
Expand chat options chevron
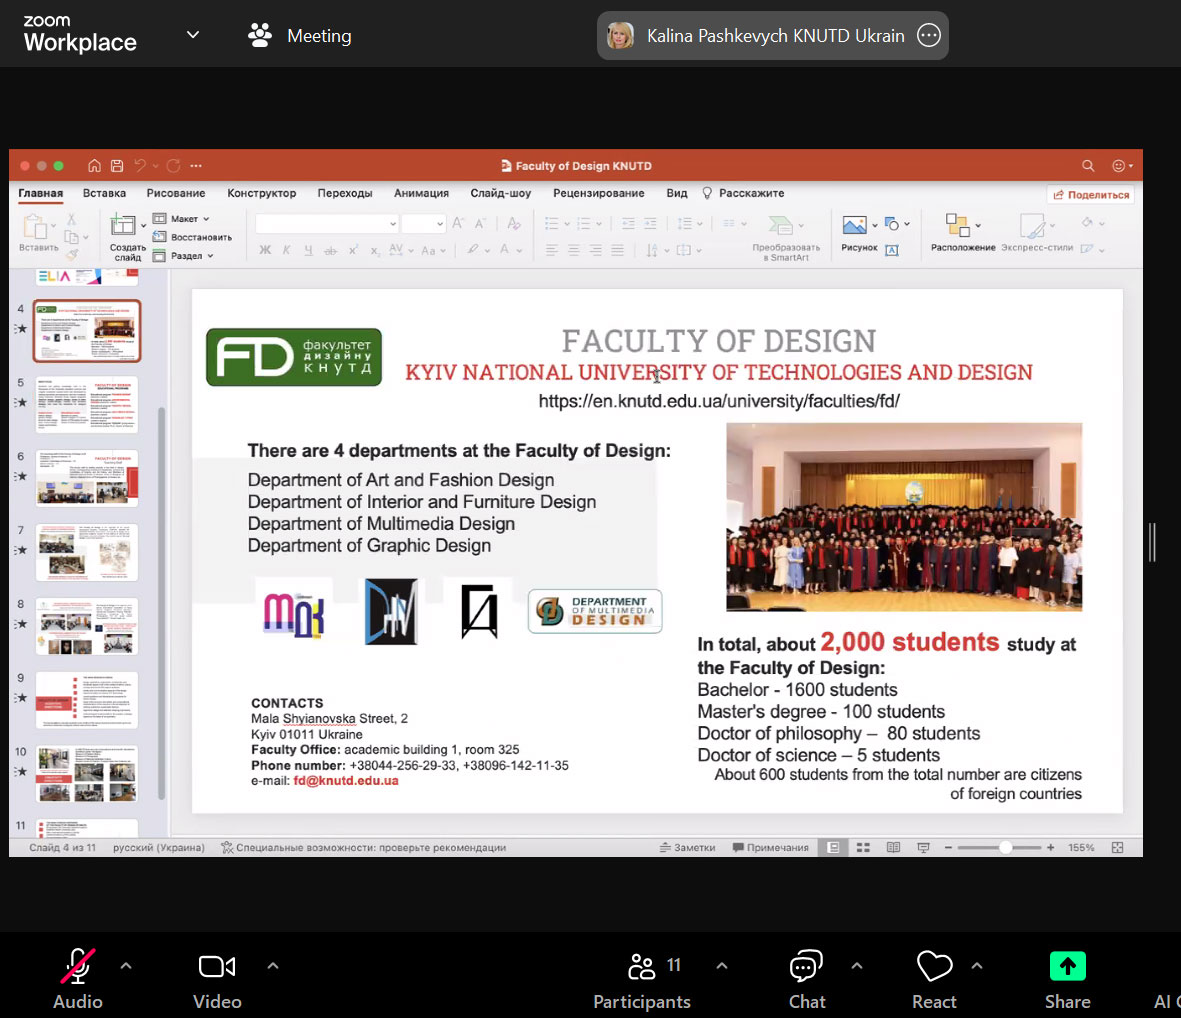coord(856,965)
